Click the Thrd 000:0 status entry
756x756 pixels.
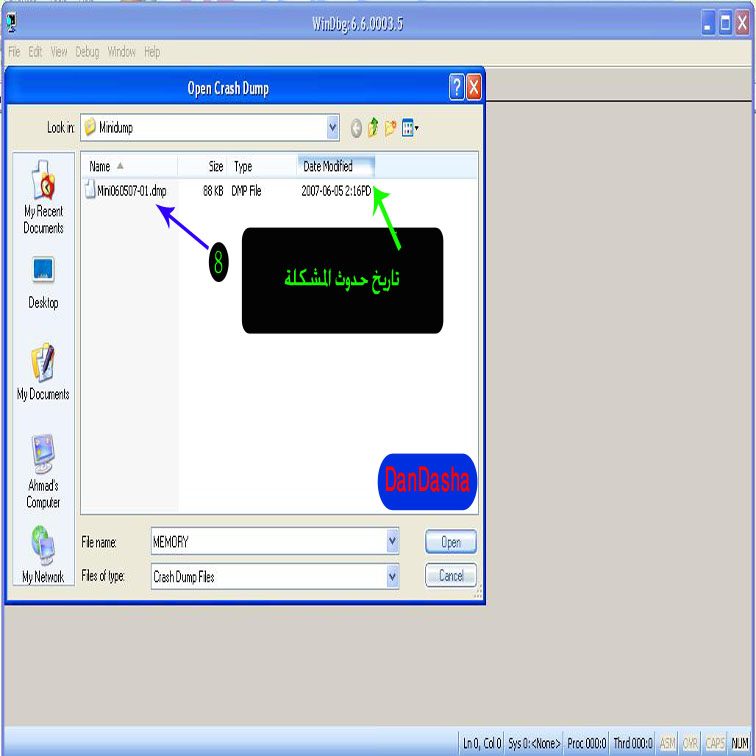point(633,743)
